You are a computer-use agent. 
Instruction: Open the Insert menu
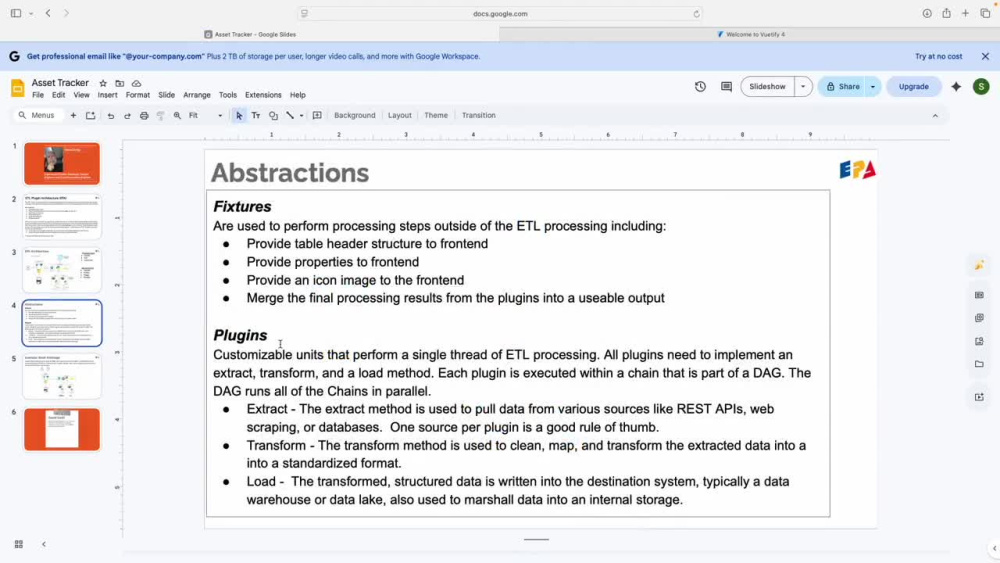[107, 95]
